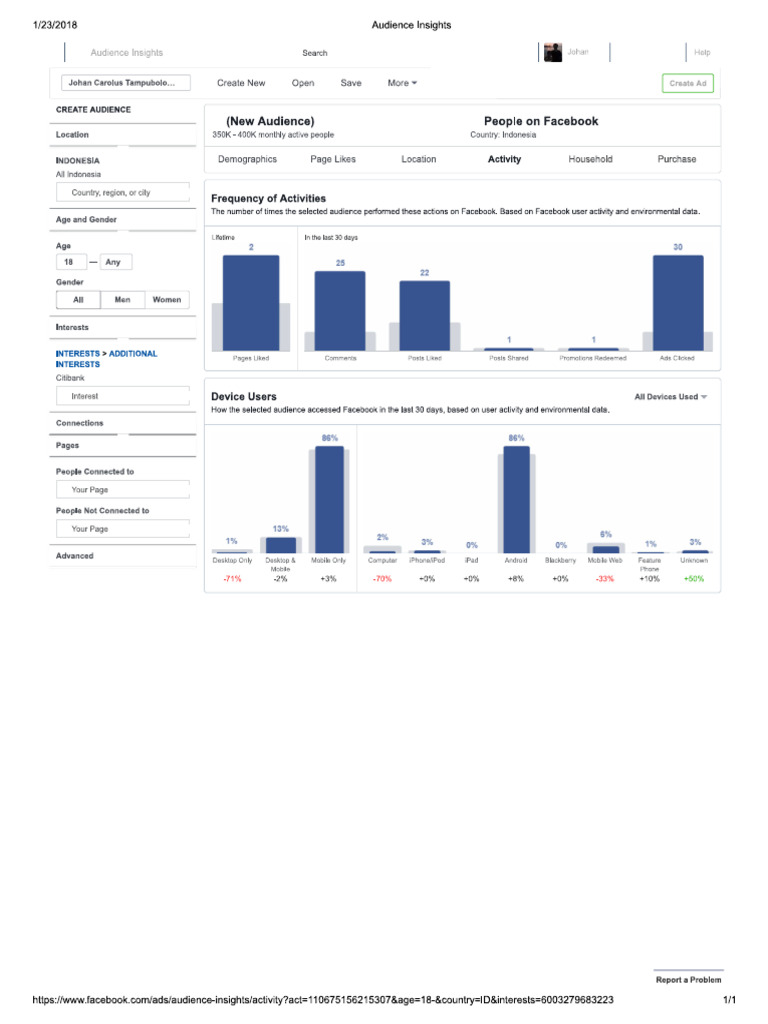Click the Mobile Only 86% bar

point(329,500)
